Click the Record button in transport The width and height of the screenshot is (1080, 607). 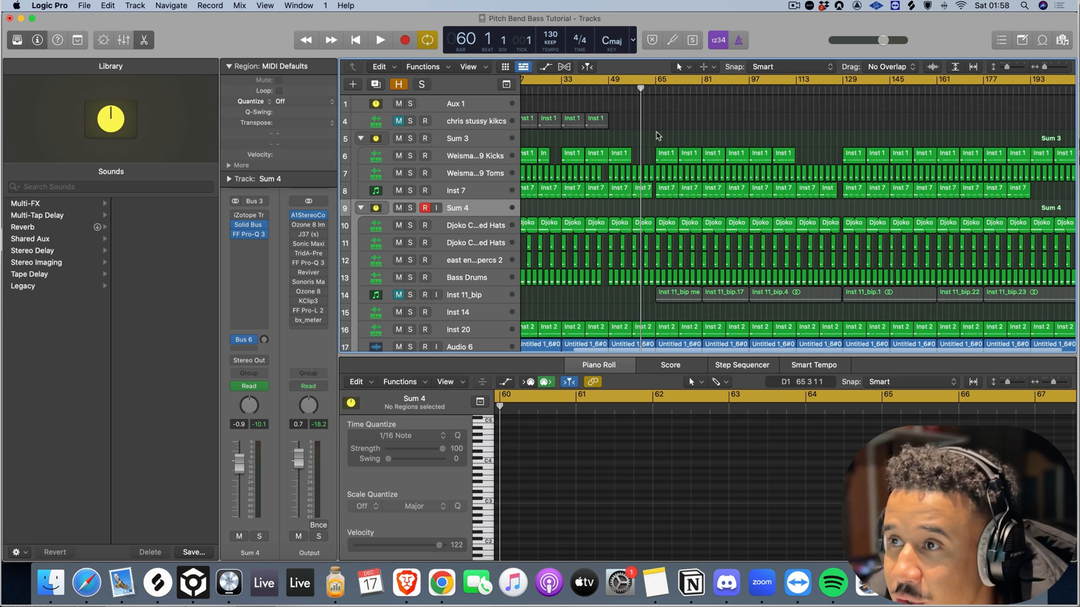tap(404, 40)
